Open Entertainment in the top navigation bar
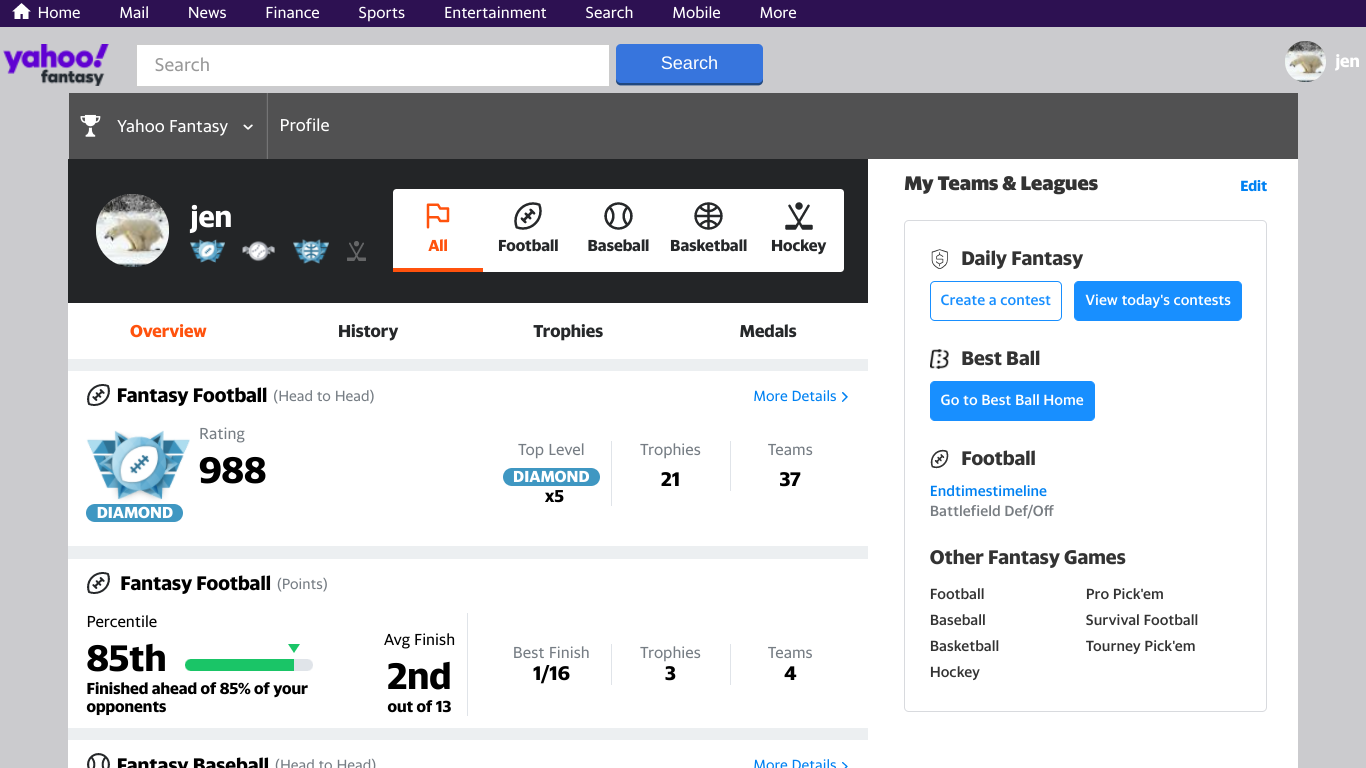 pos(495,13)
